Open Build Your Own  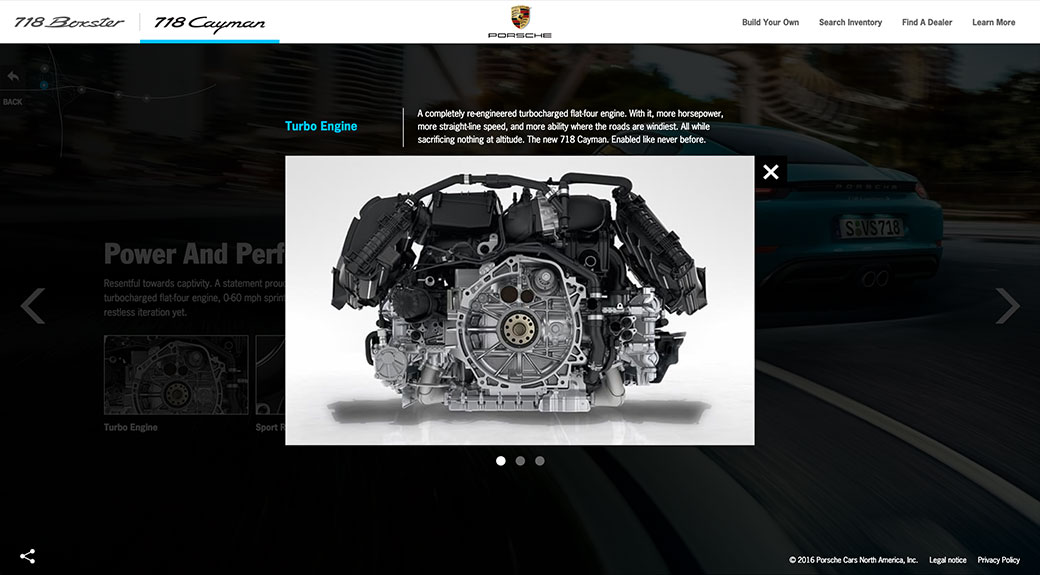tap(770, 22)
